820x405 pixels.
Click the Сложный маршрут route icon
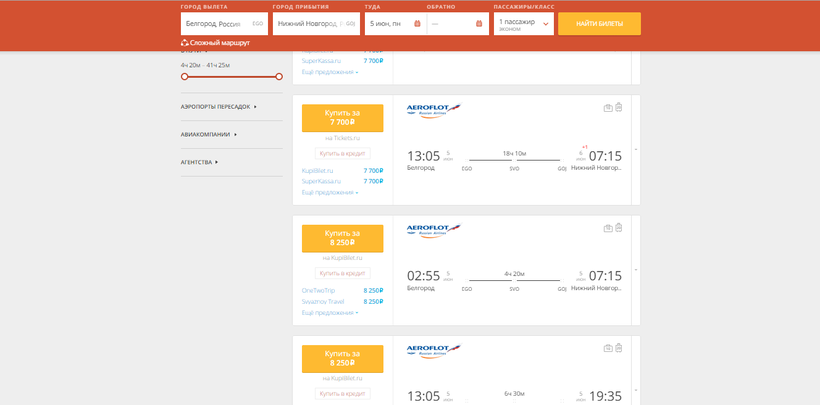[x=185, y=43]
